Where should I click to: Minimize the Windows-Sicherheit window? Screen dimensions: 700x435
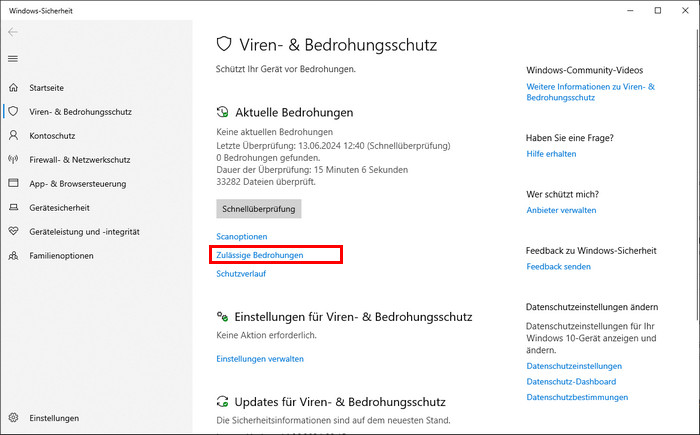(x=630, y=10)
